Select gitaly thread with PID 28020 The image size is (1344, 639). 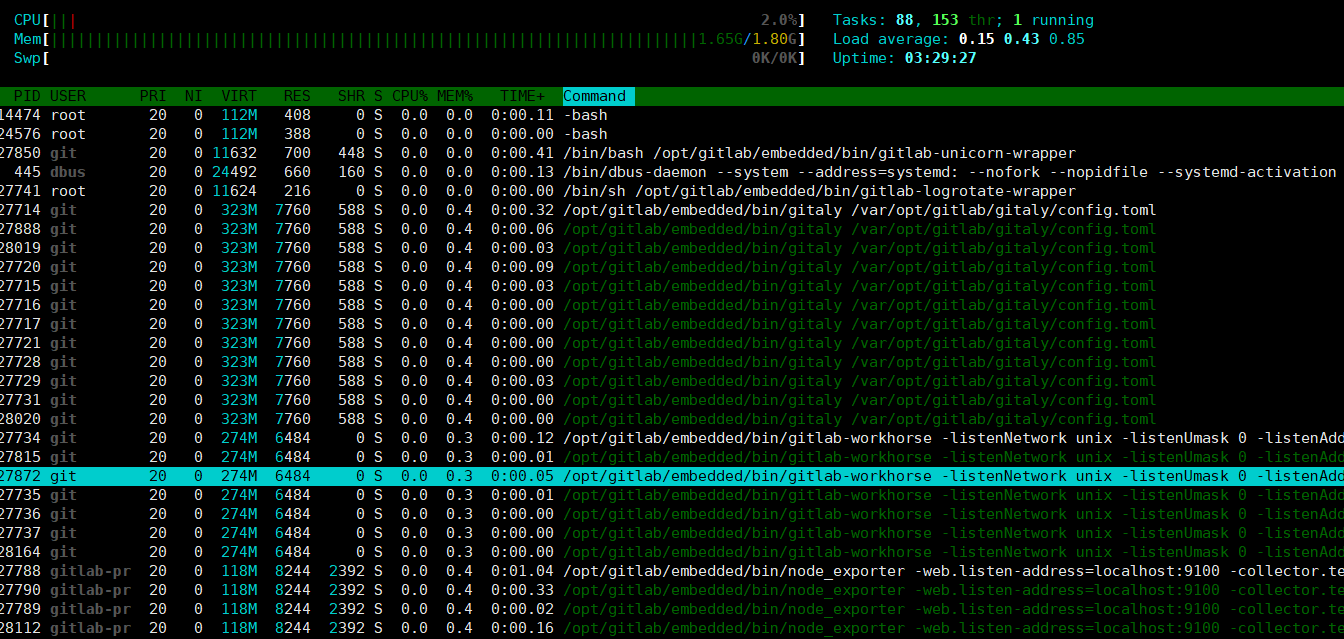672,419
